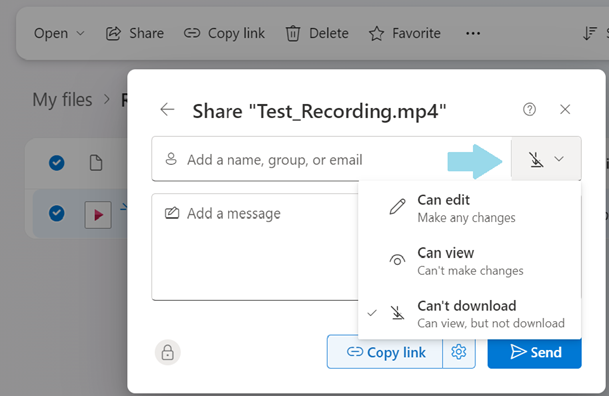Select the Can't download option
The width and height of the screenshot is (609, 396).
(470, 314)
